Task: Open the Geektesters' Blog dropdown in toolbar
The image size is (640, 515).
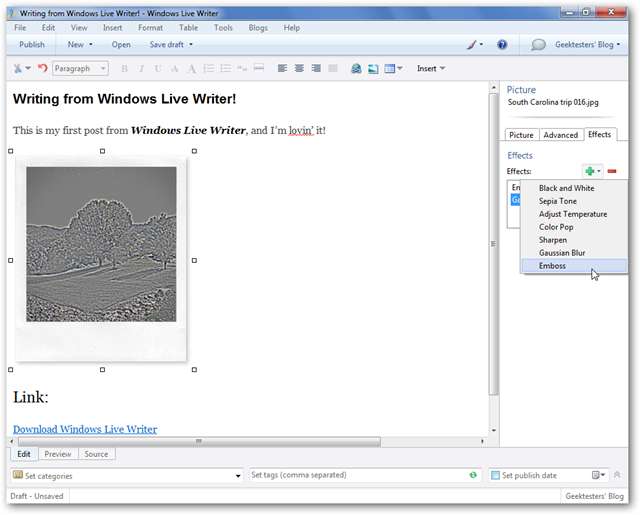Action: [x=590, y=45]
